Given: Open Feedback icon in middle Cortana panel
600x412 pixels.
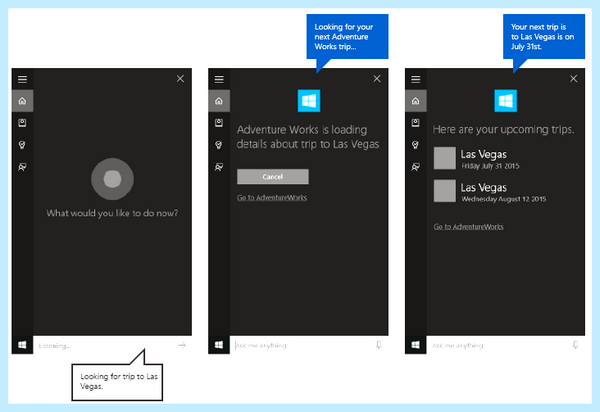Looking at the screenshot, I should pyautogui.click(x=219, y=167).
